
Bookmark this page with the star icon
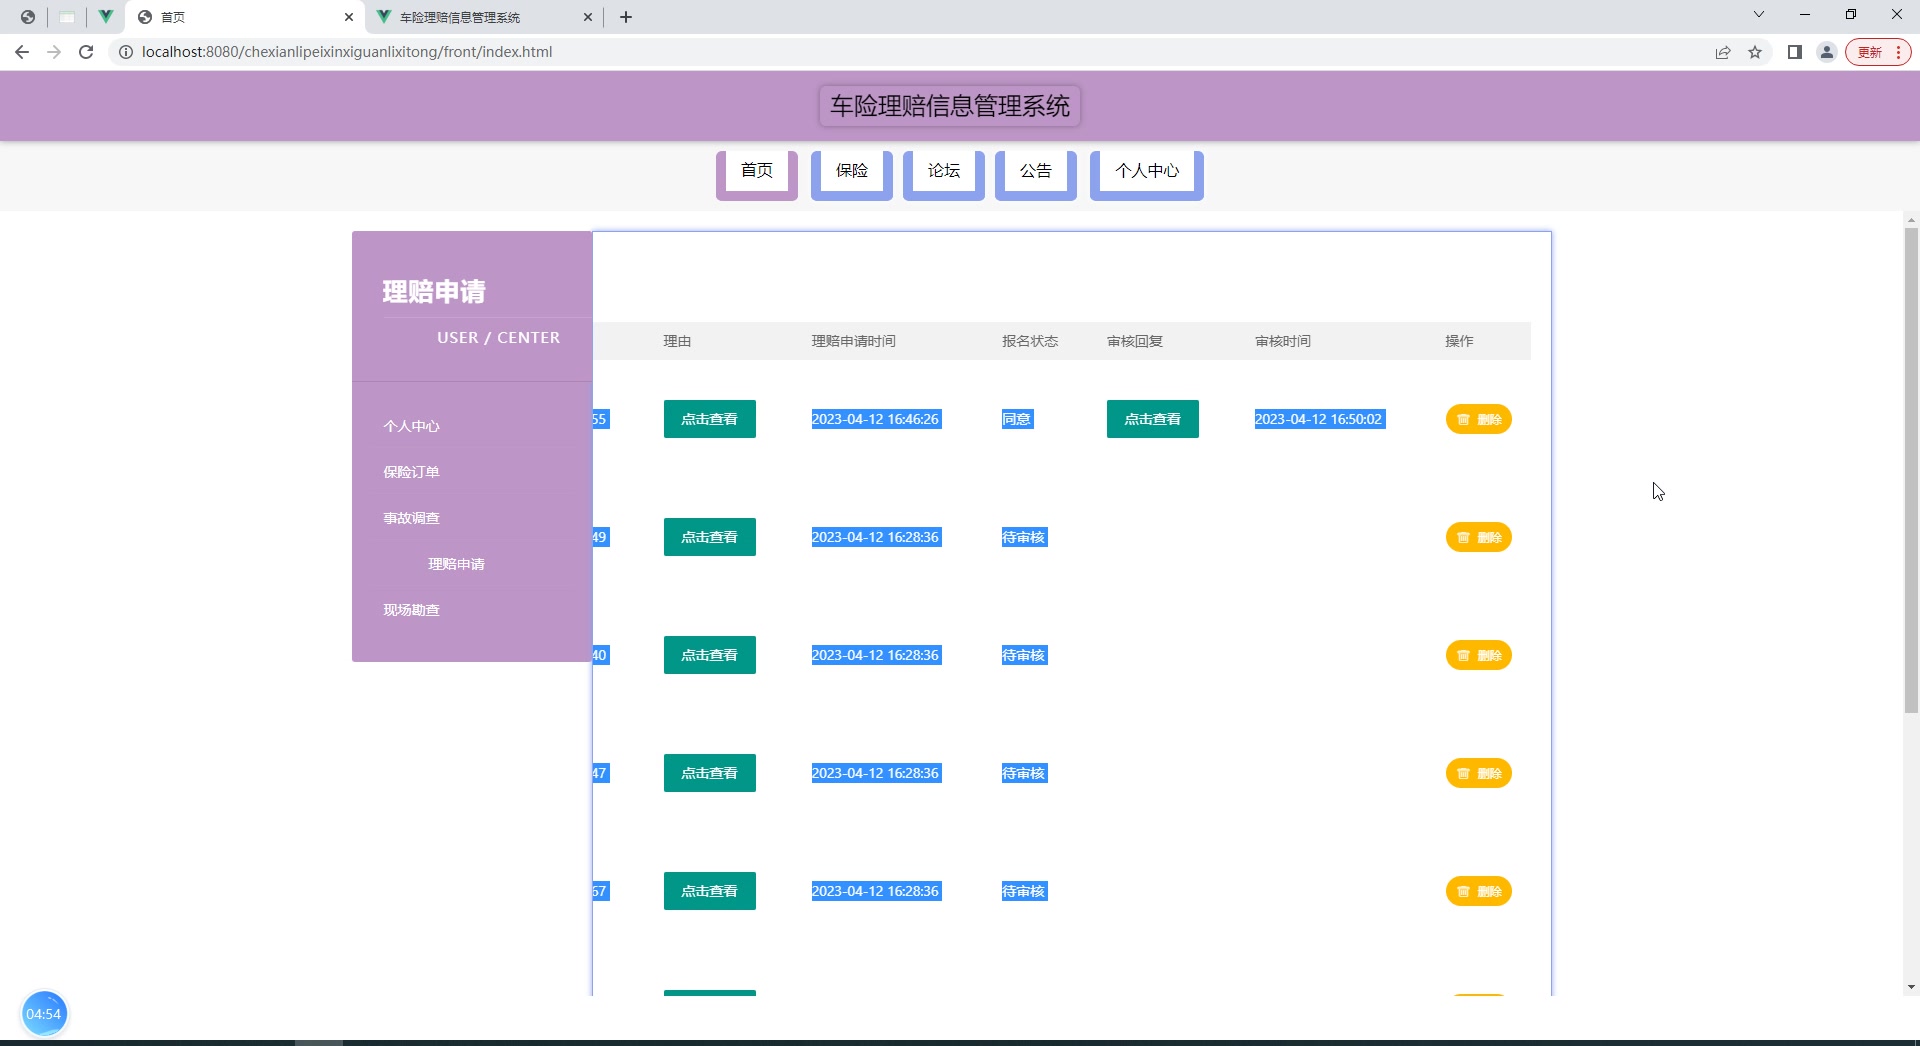[x=1755, y=52]
